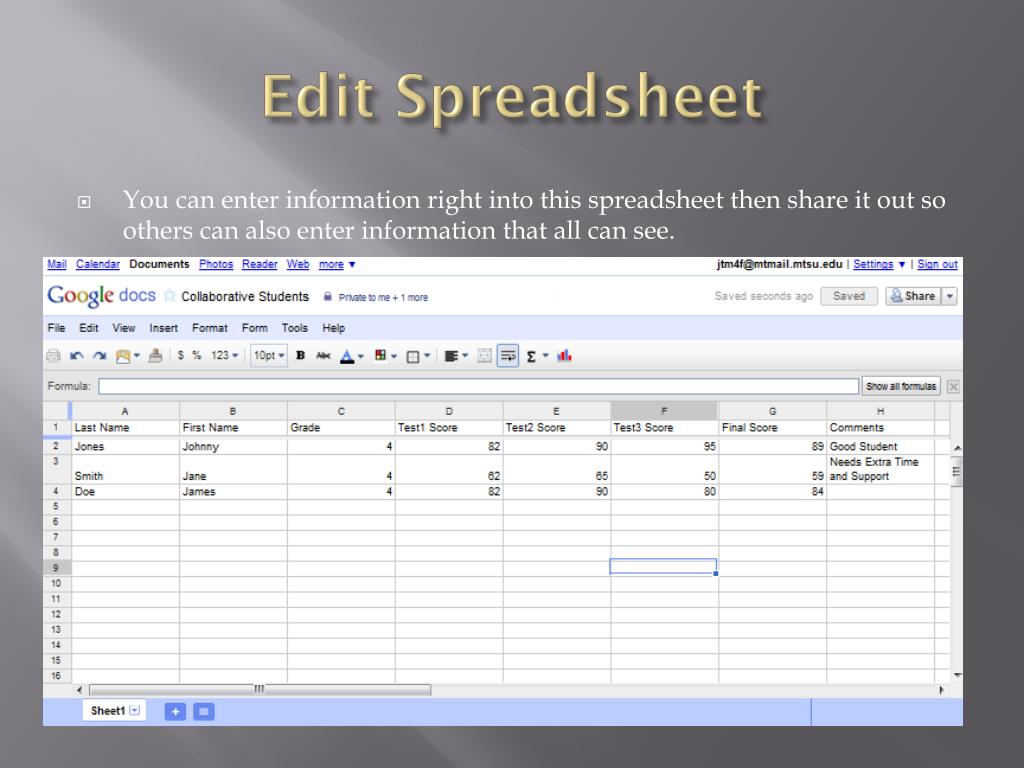1024x768 pixels.
Task: Open the Edit menu
Action: click(89, 328)
